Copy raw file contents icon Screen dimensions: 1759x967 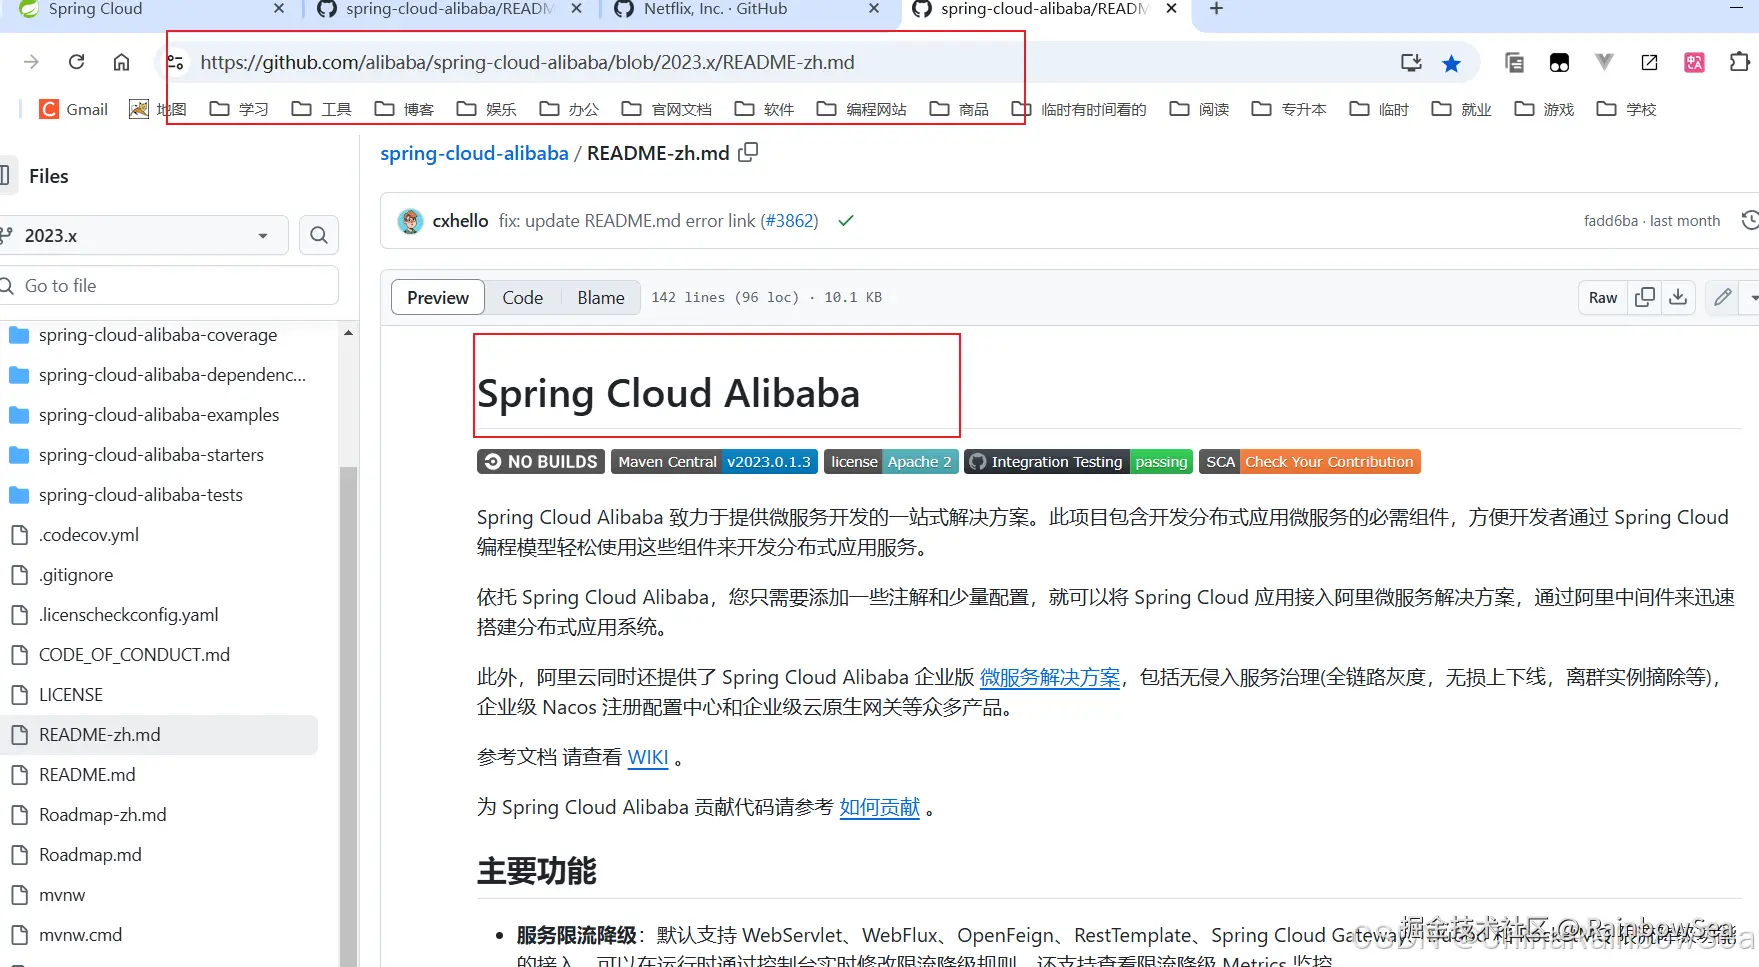[1645, 297]
